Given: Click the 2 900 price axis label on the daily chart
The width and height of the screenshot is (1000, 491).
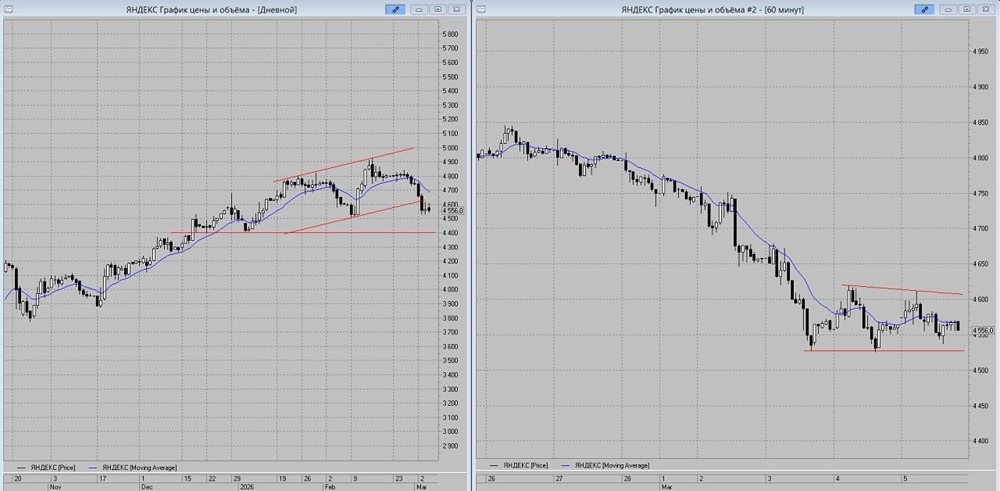Looking at the screenshot, I should click(452, 446).
